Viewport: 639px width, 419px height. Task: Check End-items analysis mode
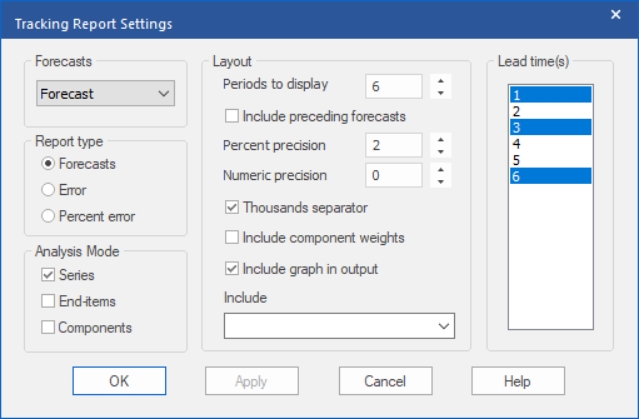48,301
